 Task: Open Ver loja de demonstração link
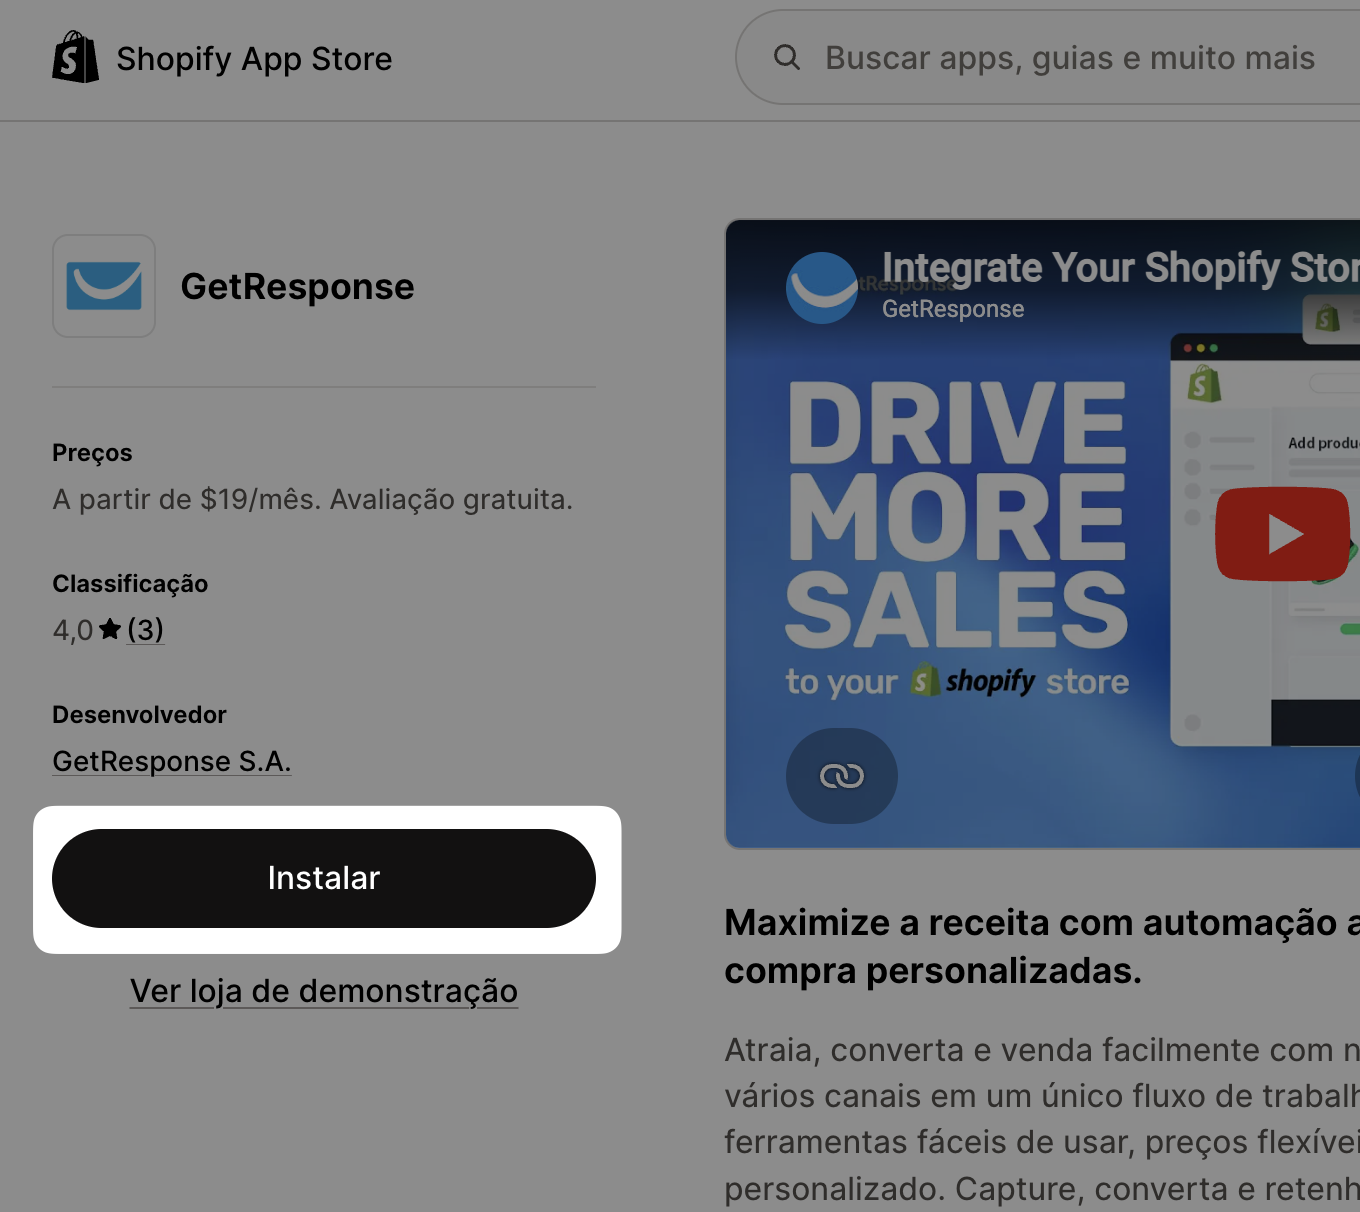324,991
